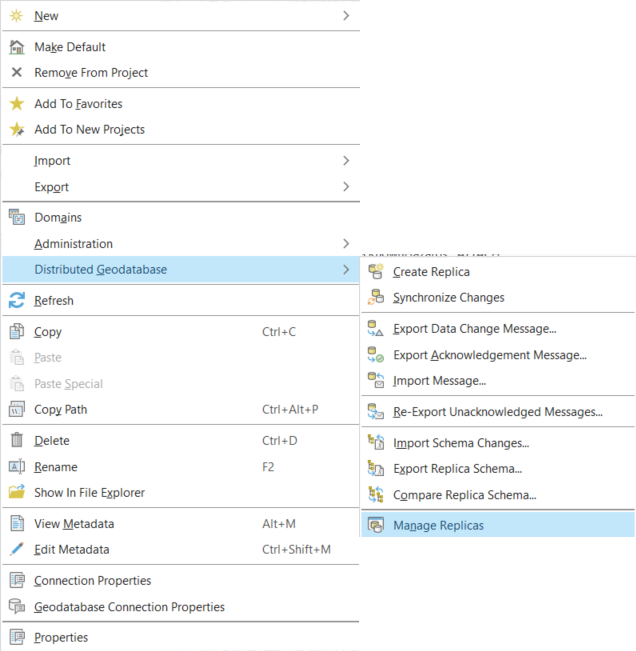
Task: Click the Edit Metadata pencil icon
Action: (16, 550)
